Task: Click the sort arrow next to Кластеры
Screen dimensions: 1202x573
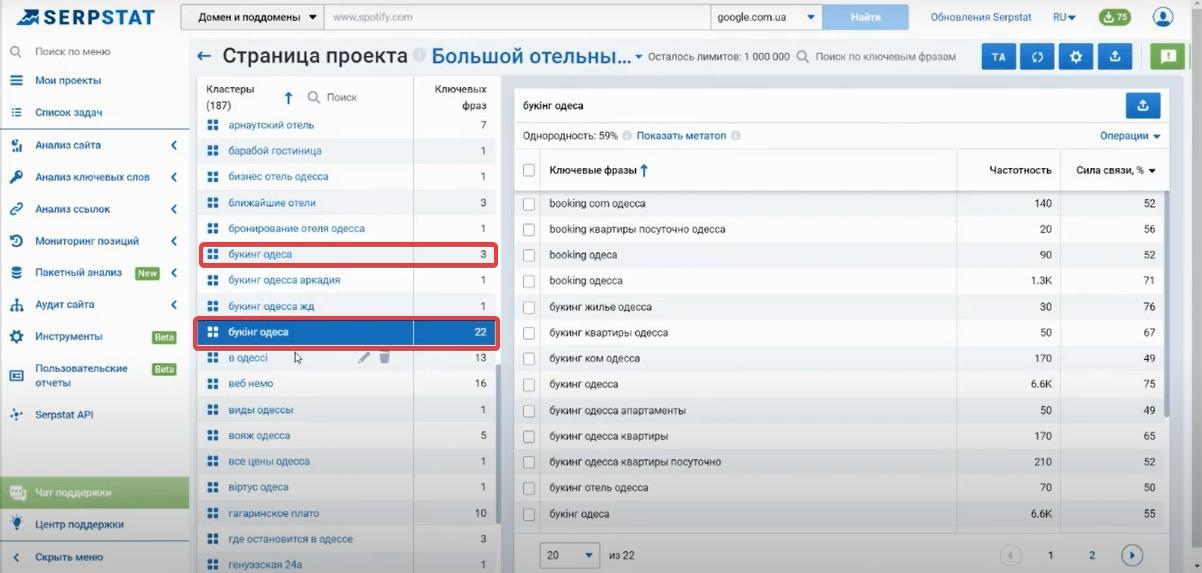Action: pos(288,97)
